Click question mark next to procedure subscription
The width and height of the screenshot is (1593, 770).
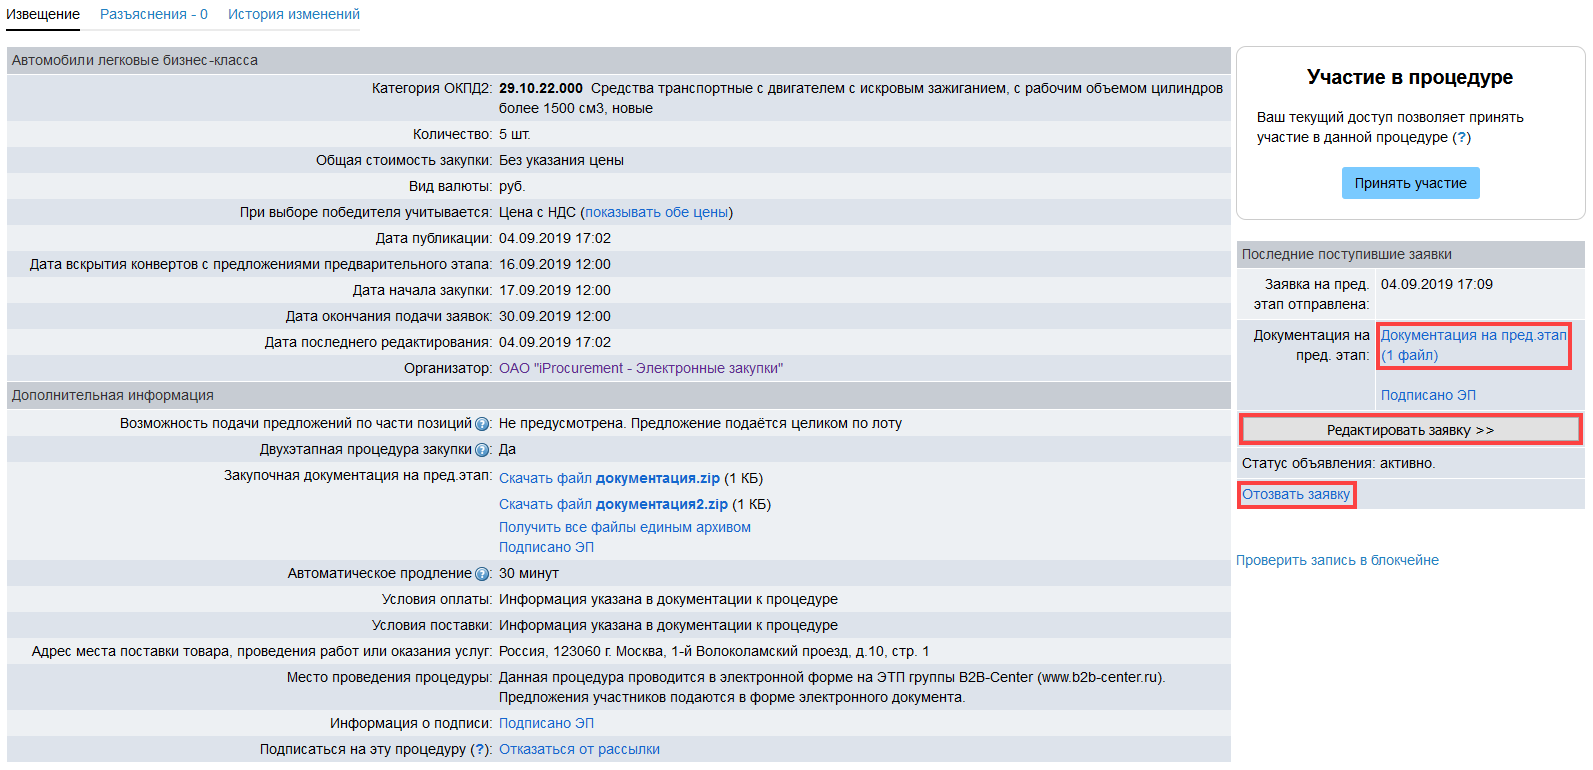481,750
